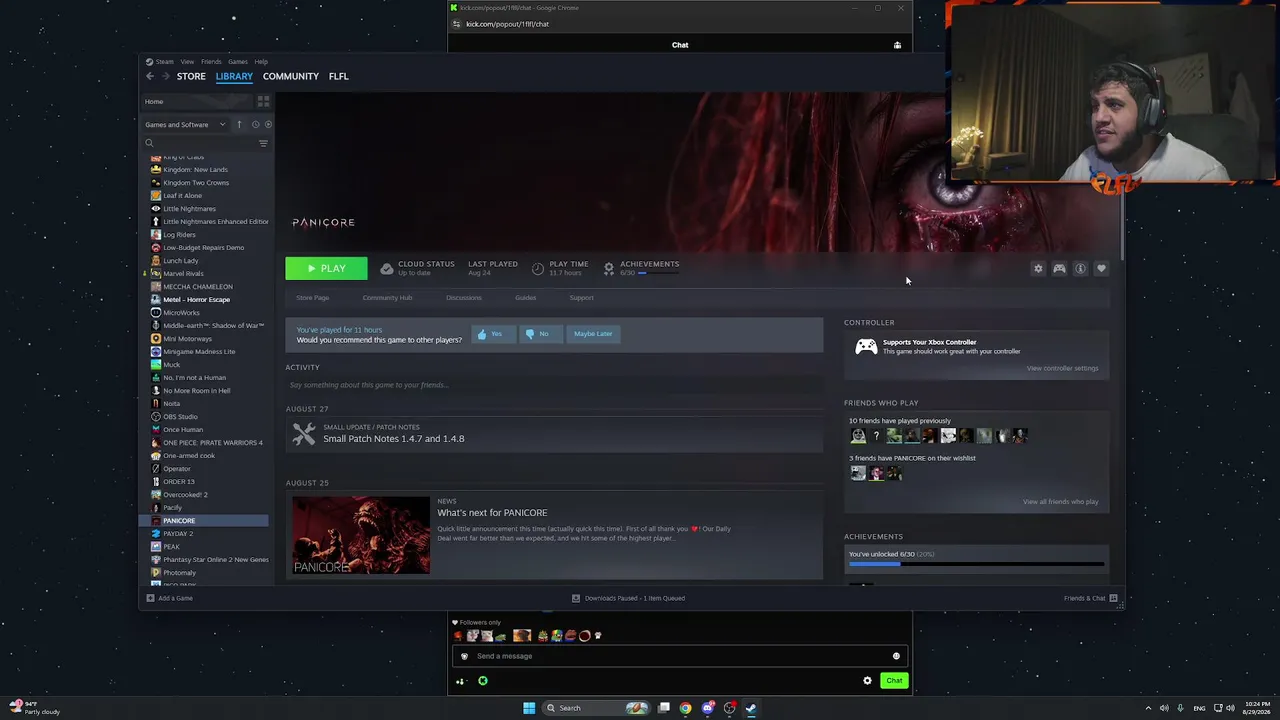Switch to the COMMUNITY tab
The image size is (1280, 720).
pyautogui.click(x=291, y=76)
